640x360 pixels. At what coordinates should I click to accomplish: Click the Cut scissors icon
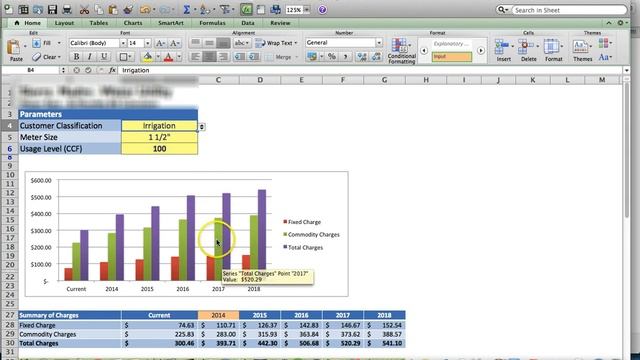84,9
